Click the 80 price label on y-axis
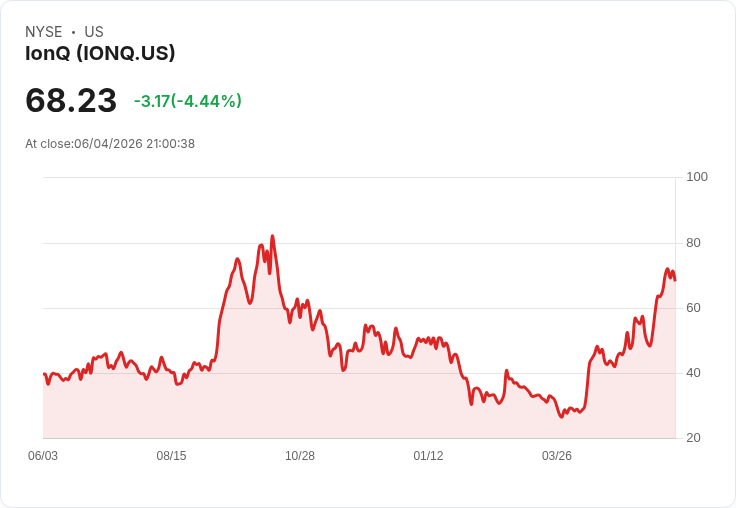Screen dimensions: 736x508 coord(693,243)
